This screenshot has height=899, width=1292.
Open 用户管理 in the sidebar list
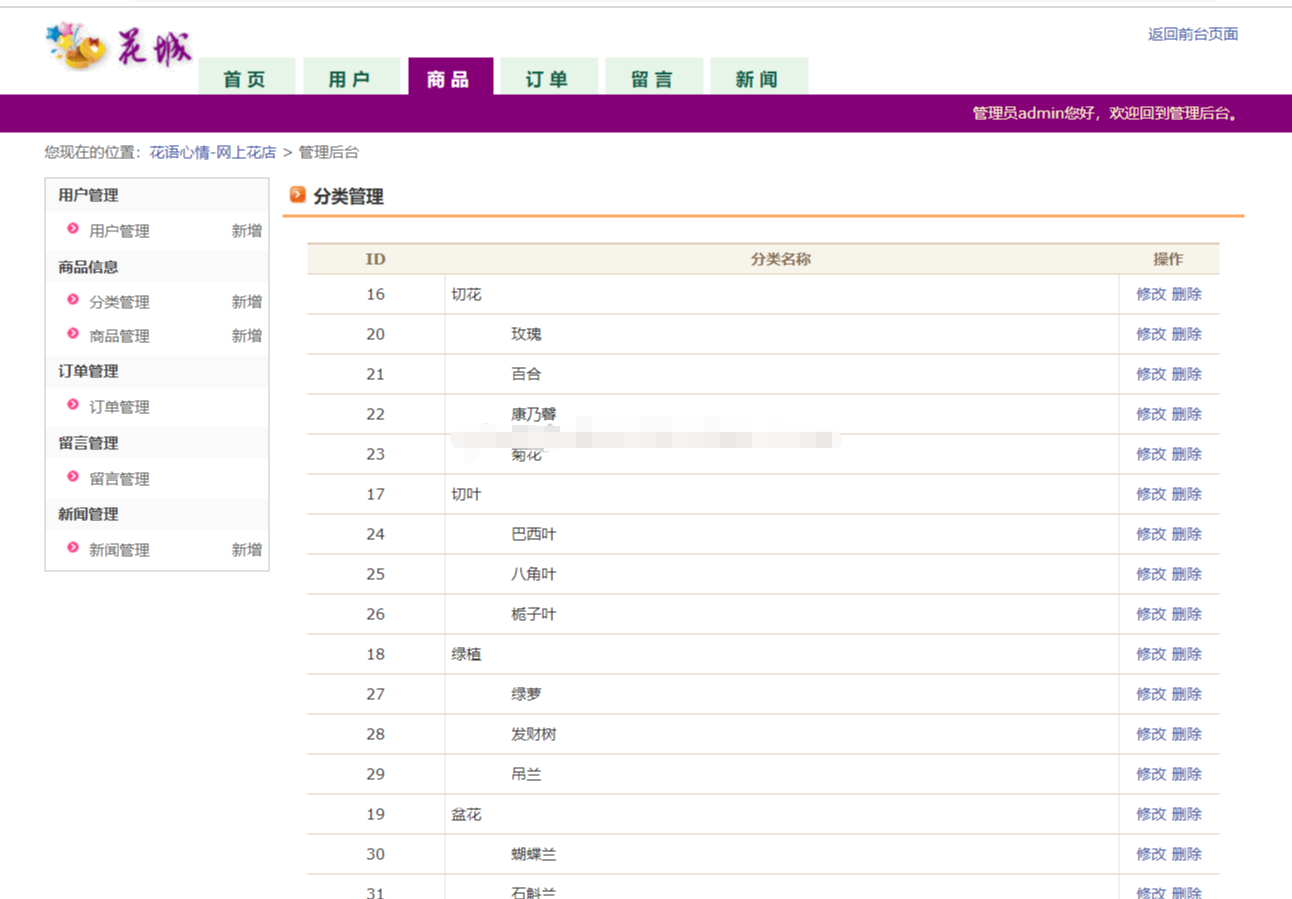point(119,231)
